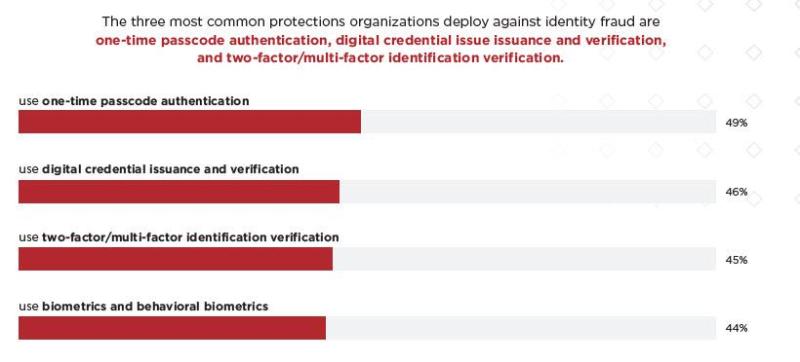Viewport: 800px width, 362px height.
Task: Click the red one-time passcode authentication bar
Action: [190, 122]
